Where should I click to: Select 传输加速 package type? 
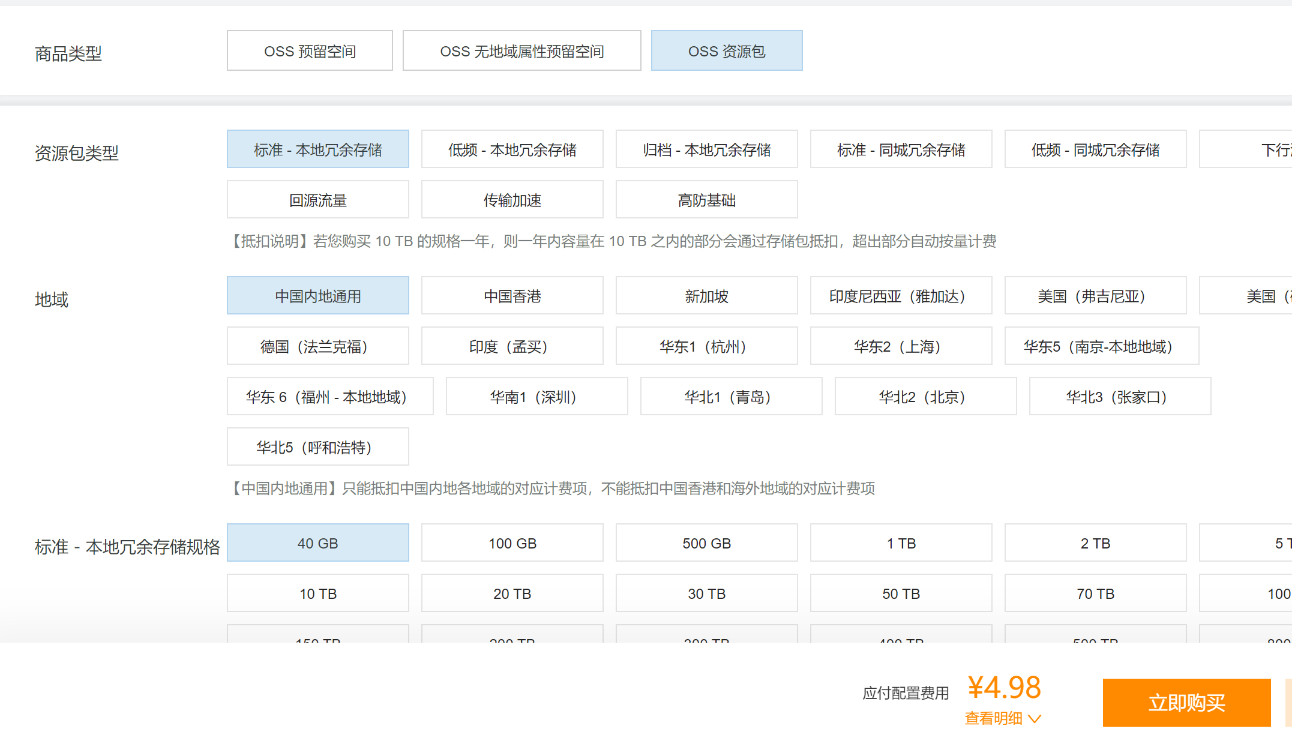point(512,199)
